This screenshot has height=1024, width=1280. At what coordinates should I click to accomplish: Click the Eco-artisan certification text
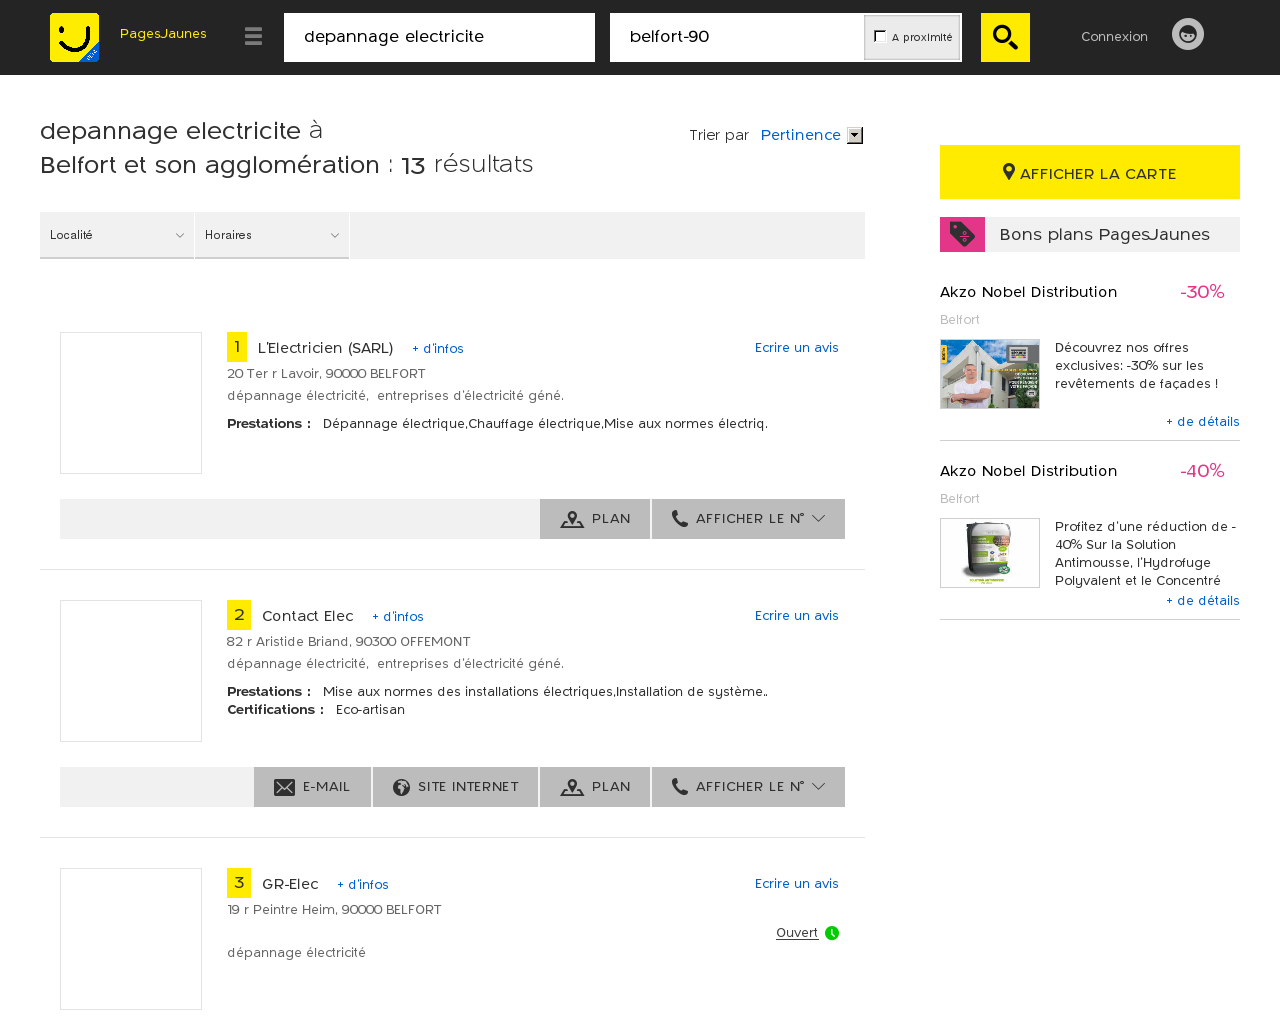[370, 710]
